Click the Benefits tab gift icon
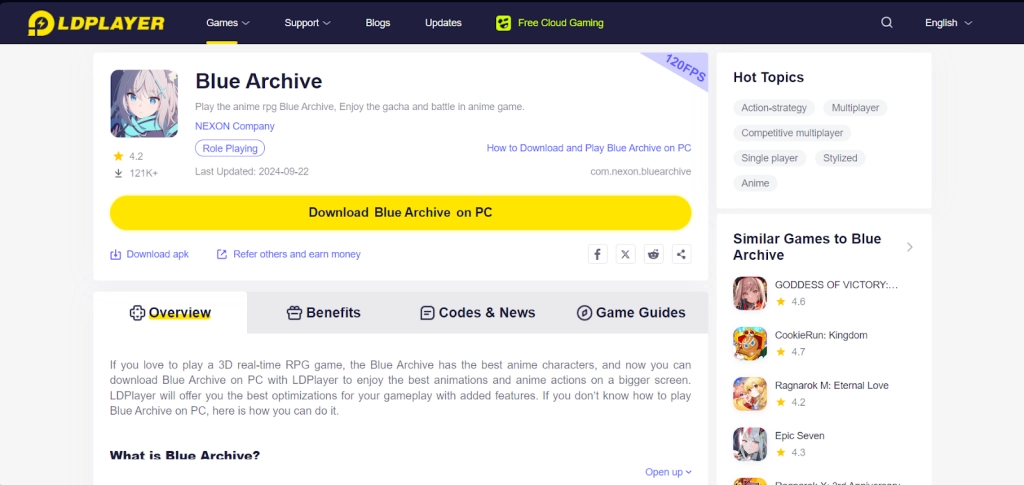The image size is (1024, 485). pos(295,313)
